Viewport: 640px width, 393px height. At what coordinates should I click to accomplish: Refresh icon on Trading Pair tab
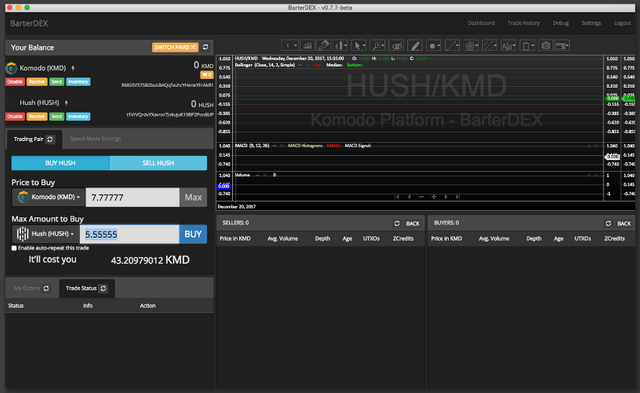(50, 140)
